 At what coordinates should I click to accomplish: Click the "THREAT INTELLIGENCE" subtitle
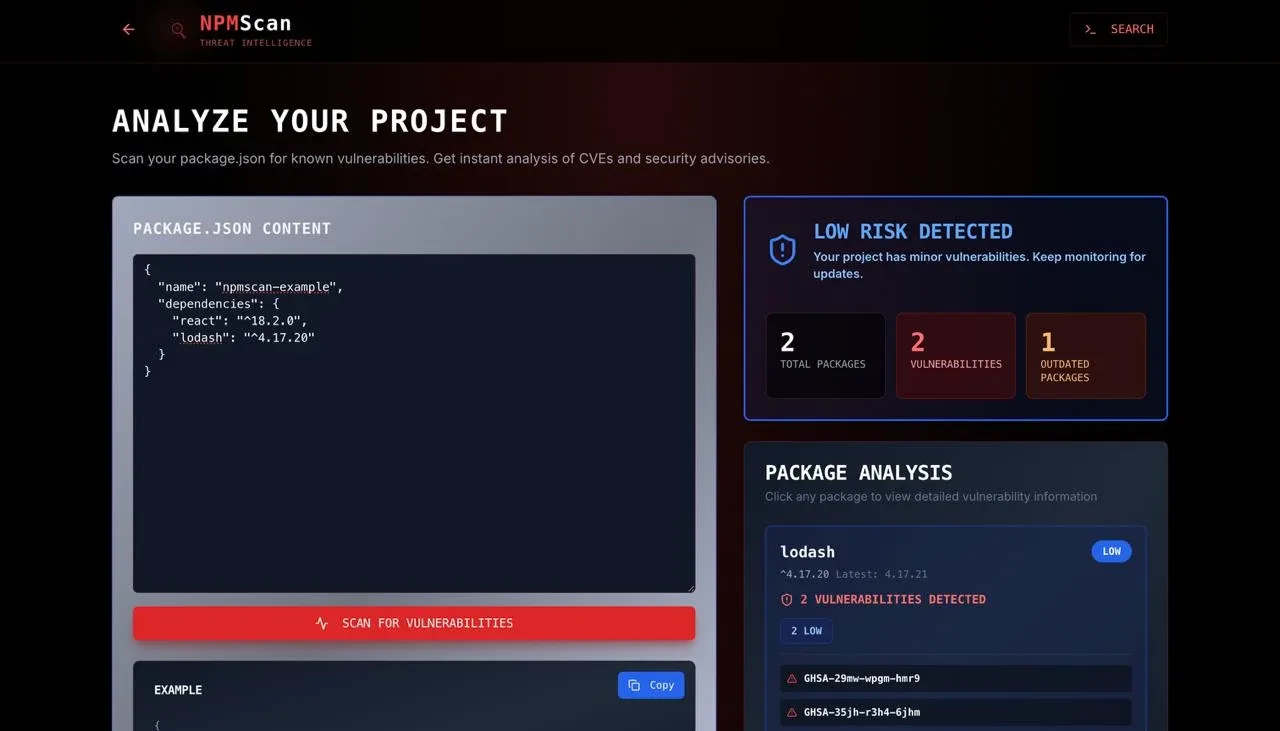pos(256,43)
